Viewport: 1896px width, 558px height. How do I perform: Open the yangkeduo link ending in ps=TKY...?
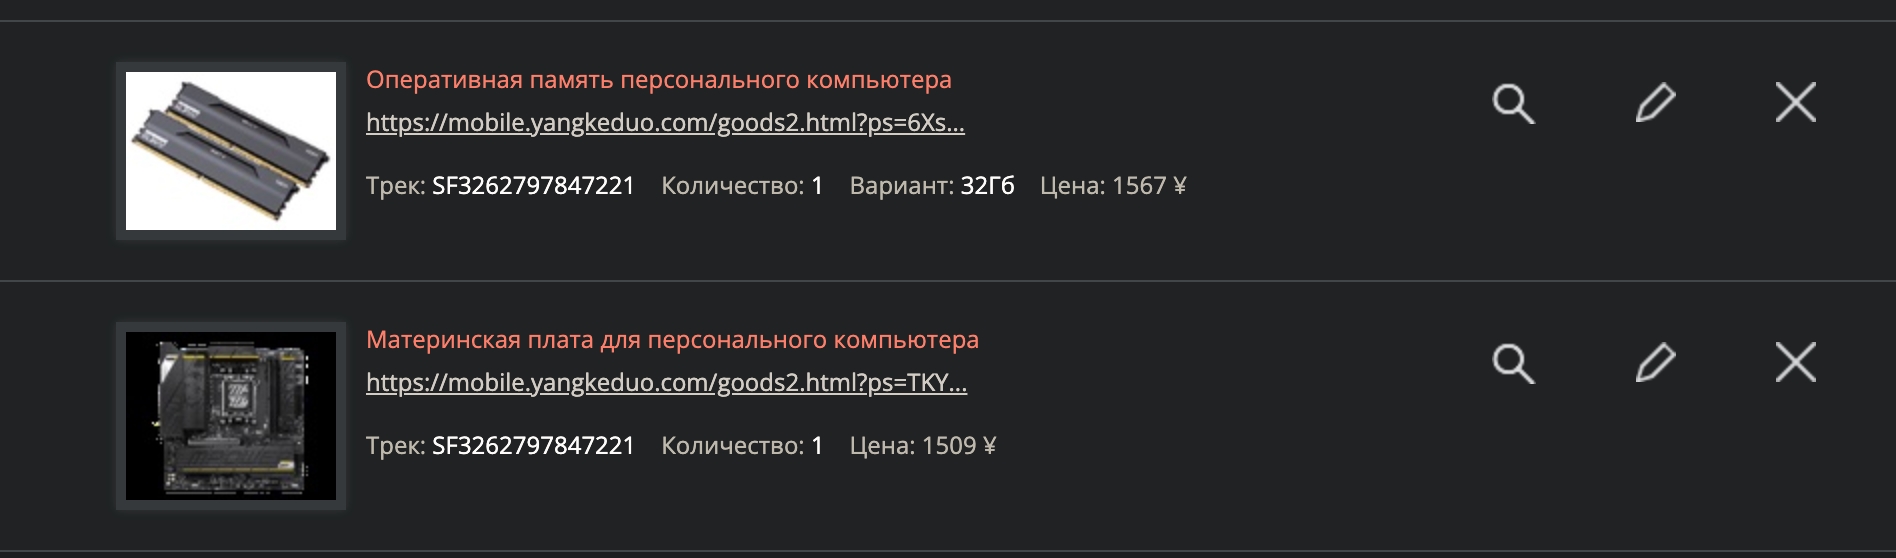tap(666, 383)
